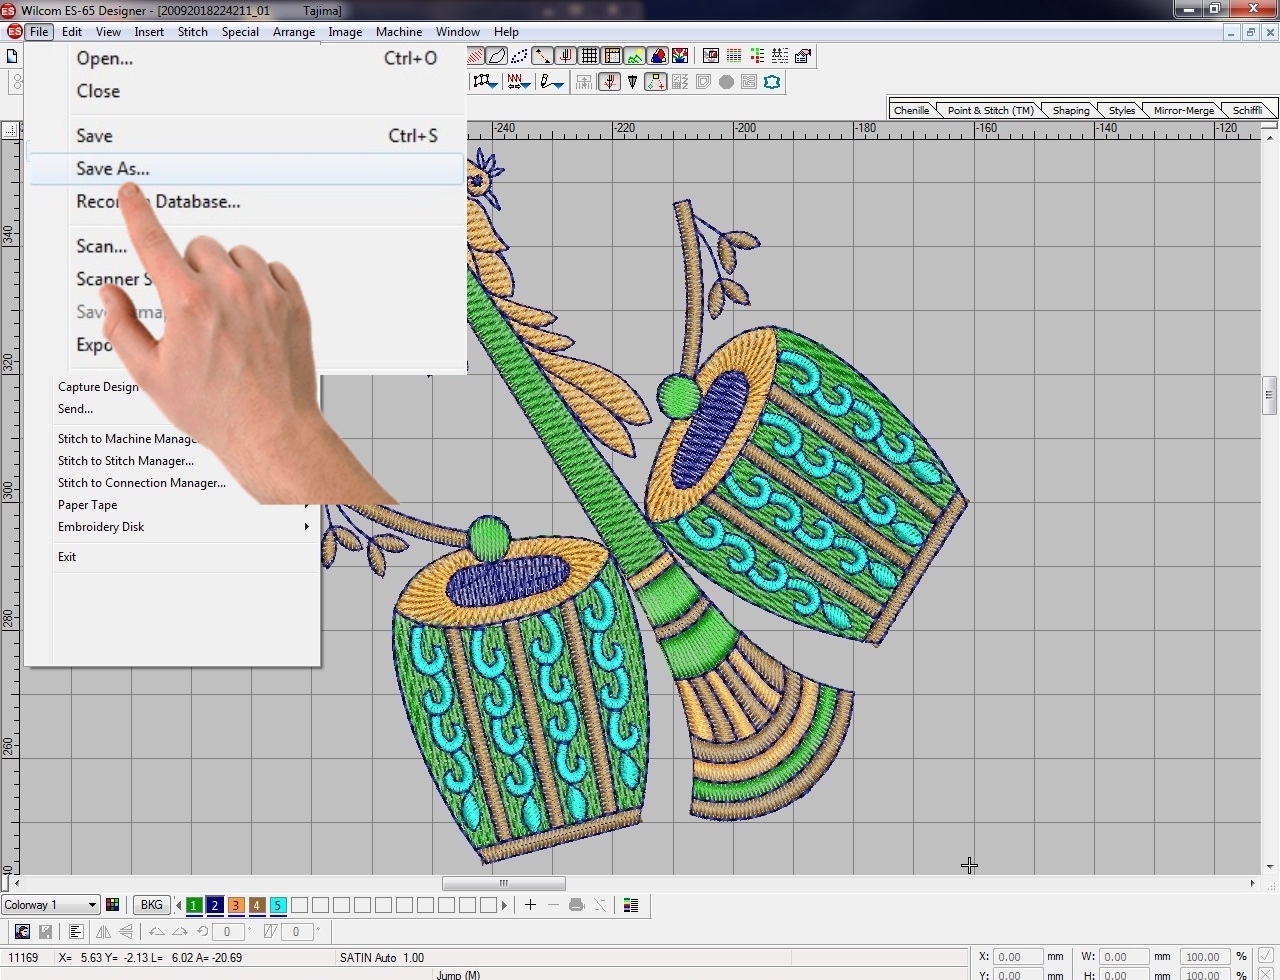This screenshot has width=1280, height=980.
Task: Toggle the grid display icon
Action: tap(590, 56)
